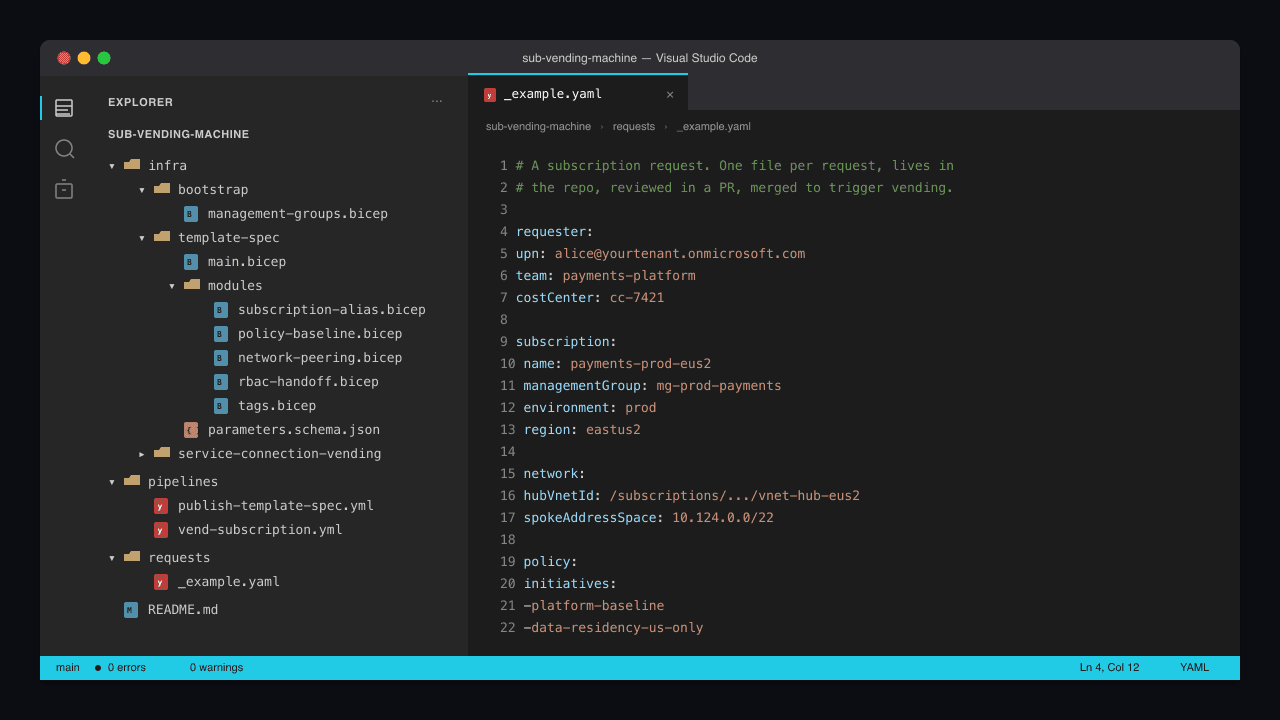Click the modules folder icon
The height and width of the screenshot is (720, 1280).
[x=192, y=285]
